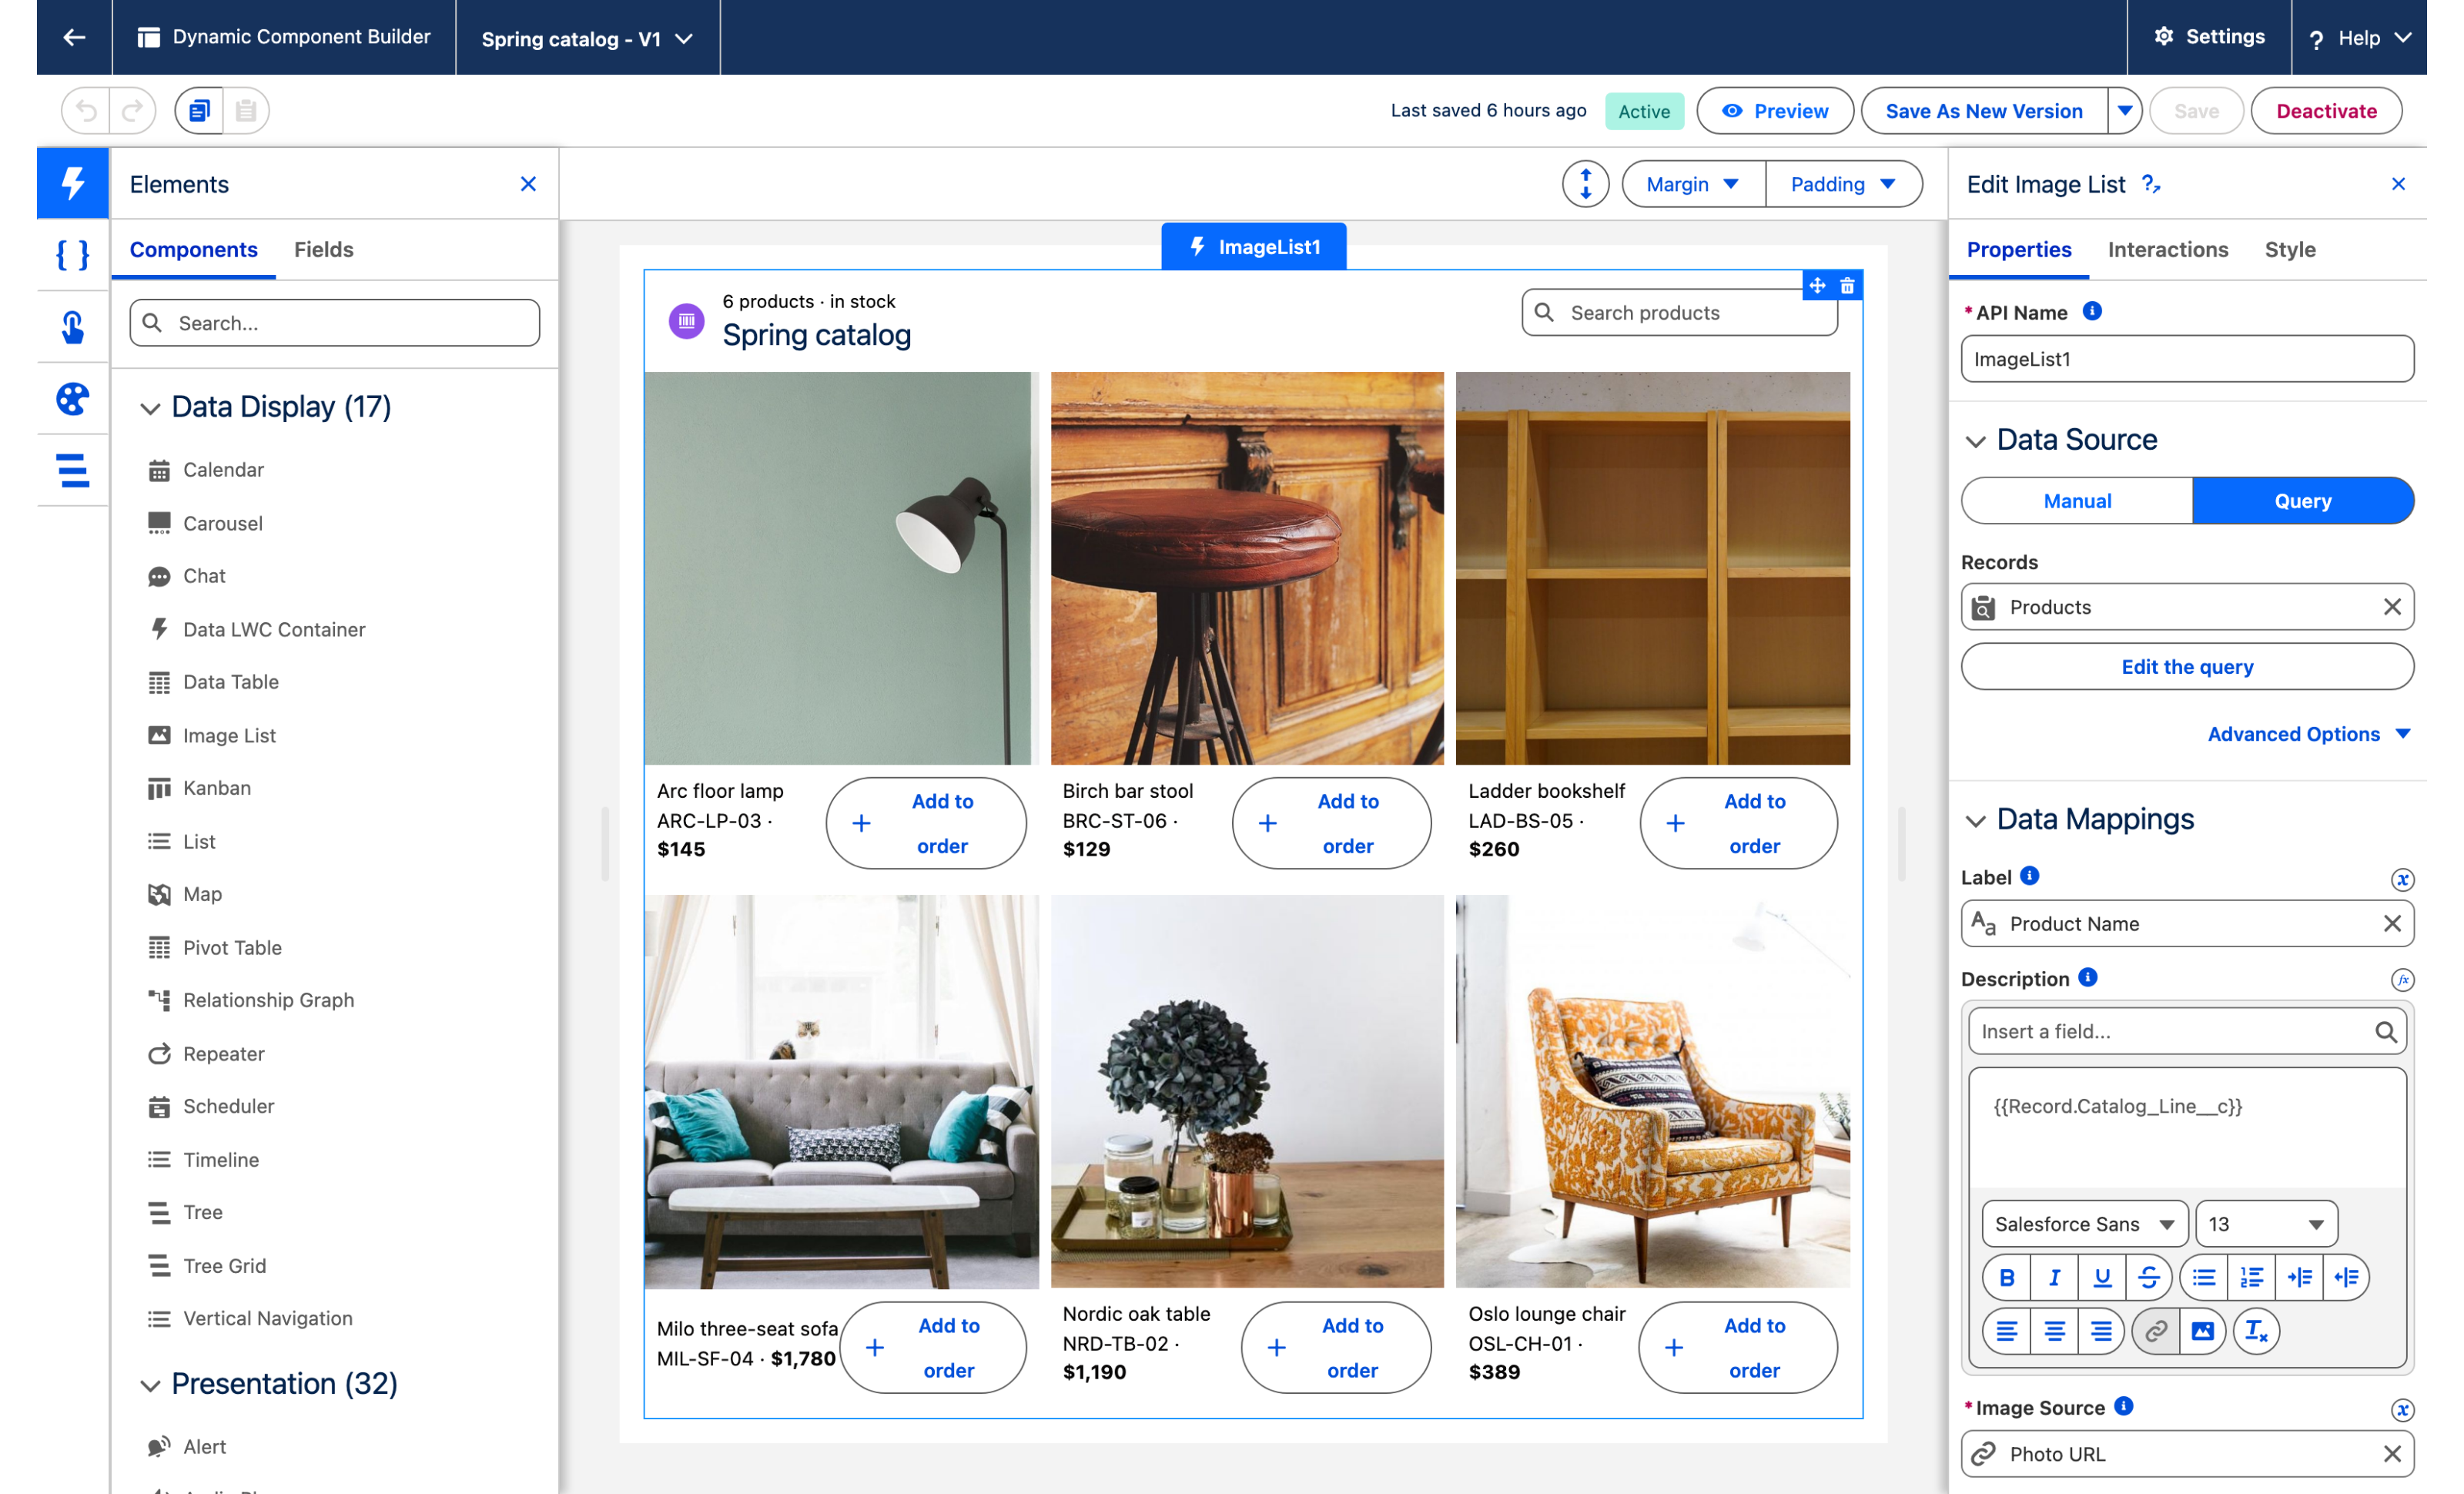Screen dimensions: 2464x1494
Task: Click the Deactivate button
Action: point(2326,110)
